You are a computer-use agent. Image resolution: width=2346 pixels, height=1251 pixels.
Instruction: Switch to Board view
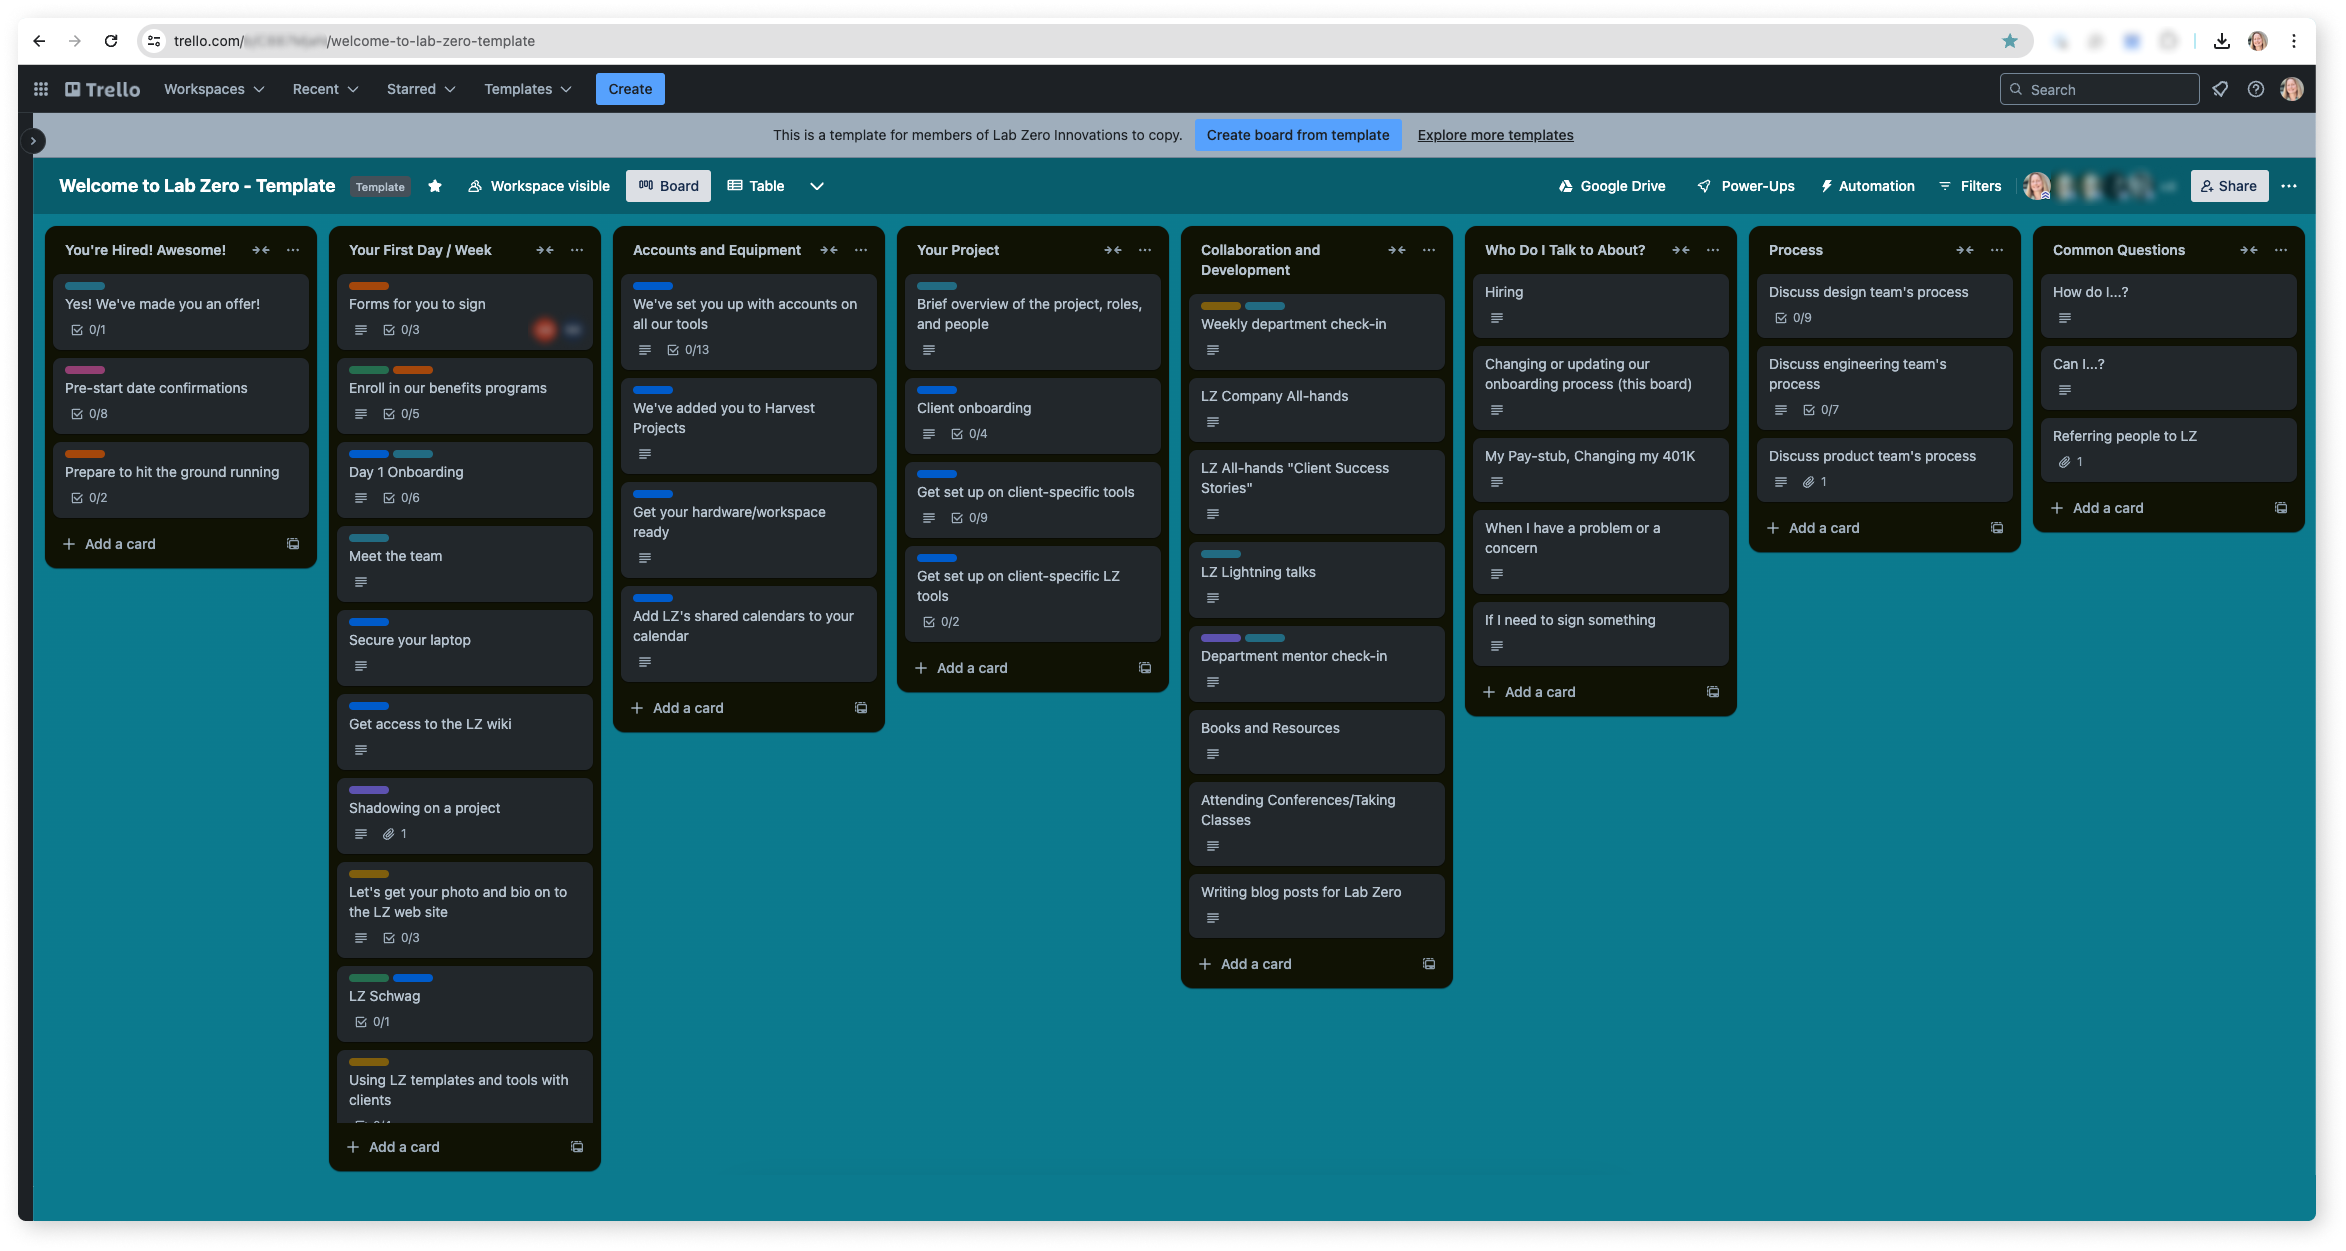coord(668,186)
